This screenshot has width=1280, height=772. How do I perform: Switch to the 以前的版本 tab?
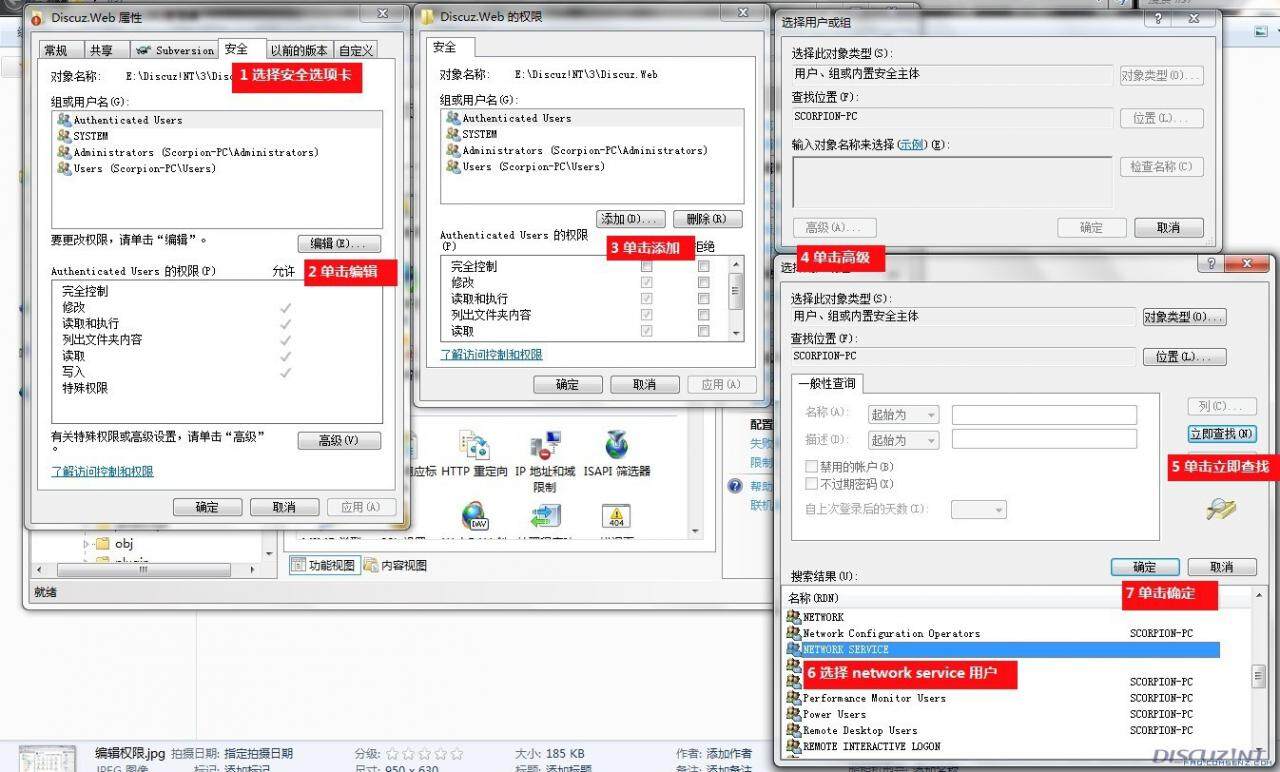tap(299, 51)
